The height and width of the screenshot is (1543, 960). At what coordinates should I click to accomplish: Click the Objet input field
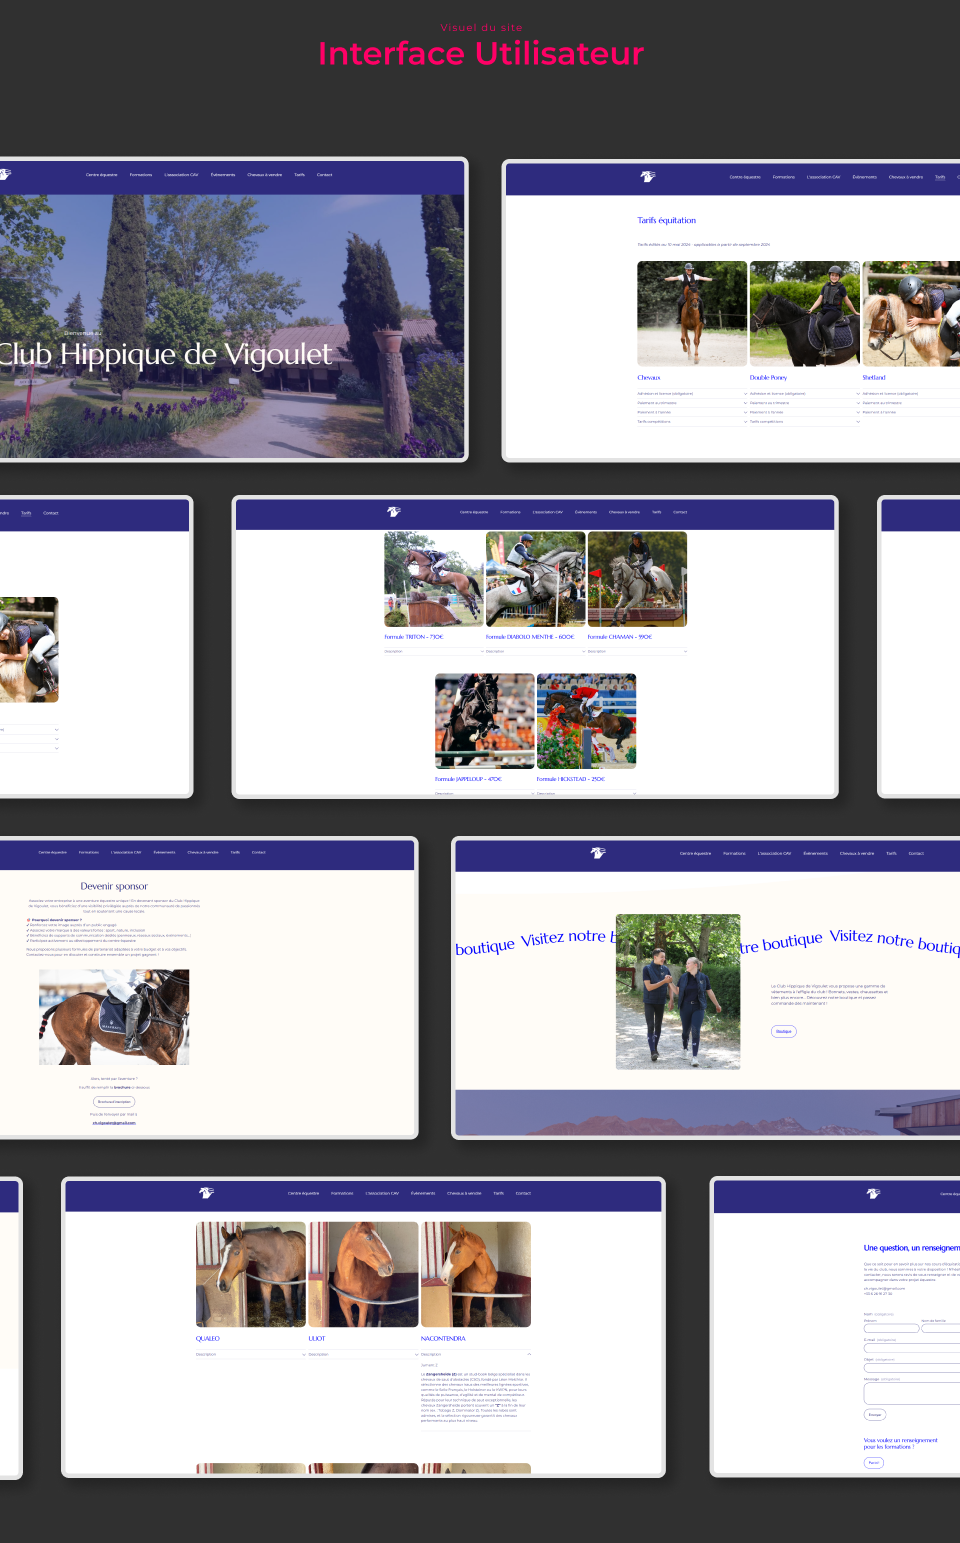point(912,1367)
